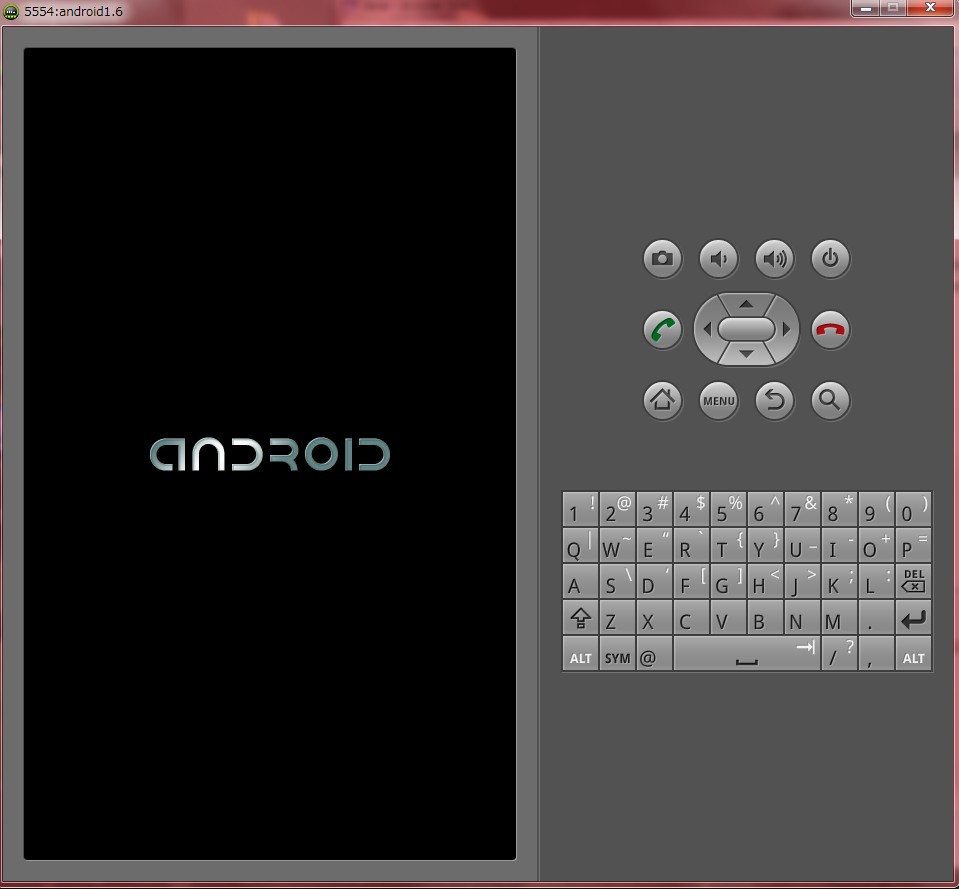Click the P key
Viewport: 959px width, 889px height.
pyautogui.click(x=913, y=545)
